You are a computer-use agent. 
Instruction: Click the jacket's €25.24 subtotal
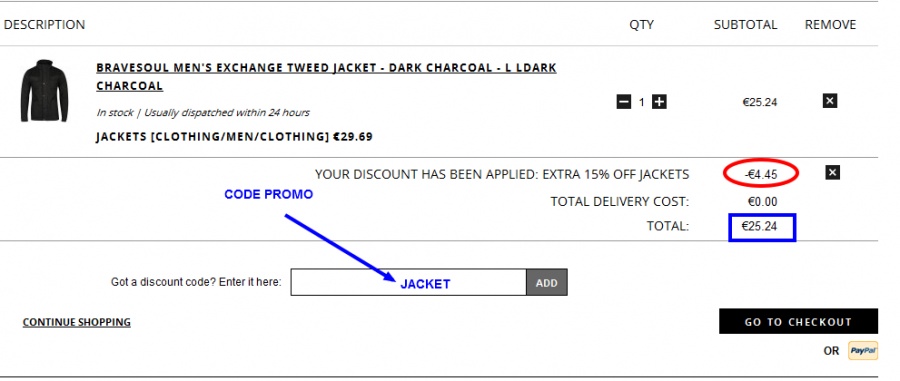tap(759, 102)
